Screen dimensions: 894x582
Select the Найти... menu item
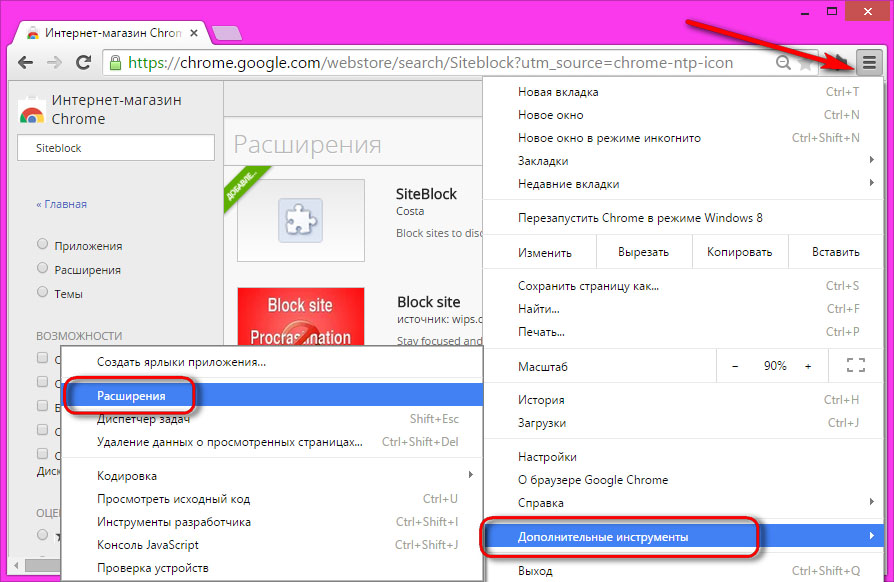682,309
